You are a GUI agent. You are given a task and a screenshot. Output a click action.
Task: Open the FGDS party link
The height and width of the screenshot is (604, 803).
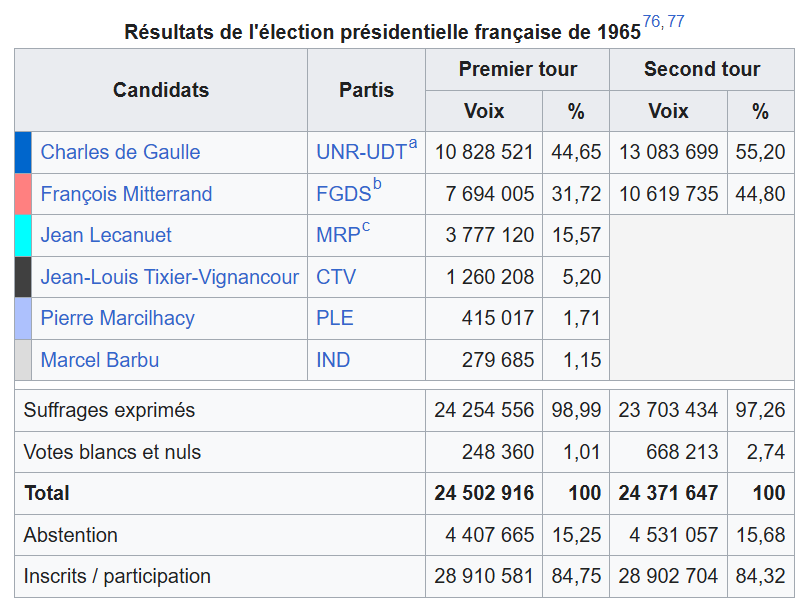point(343,194)
